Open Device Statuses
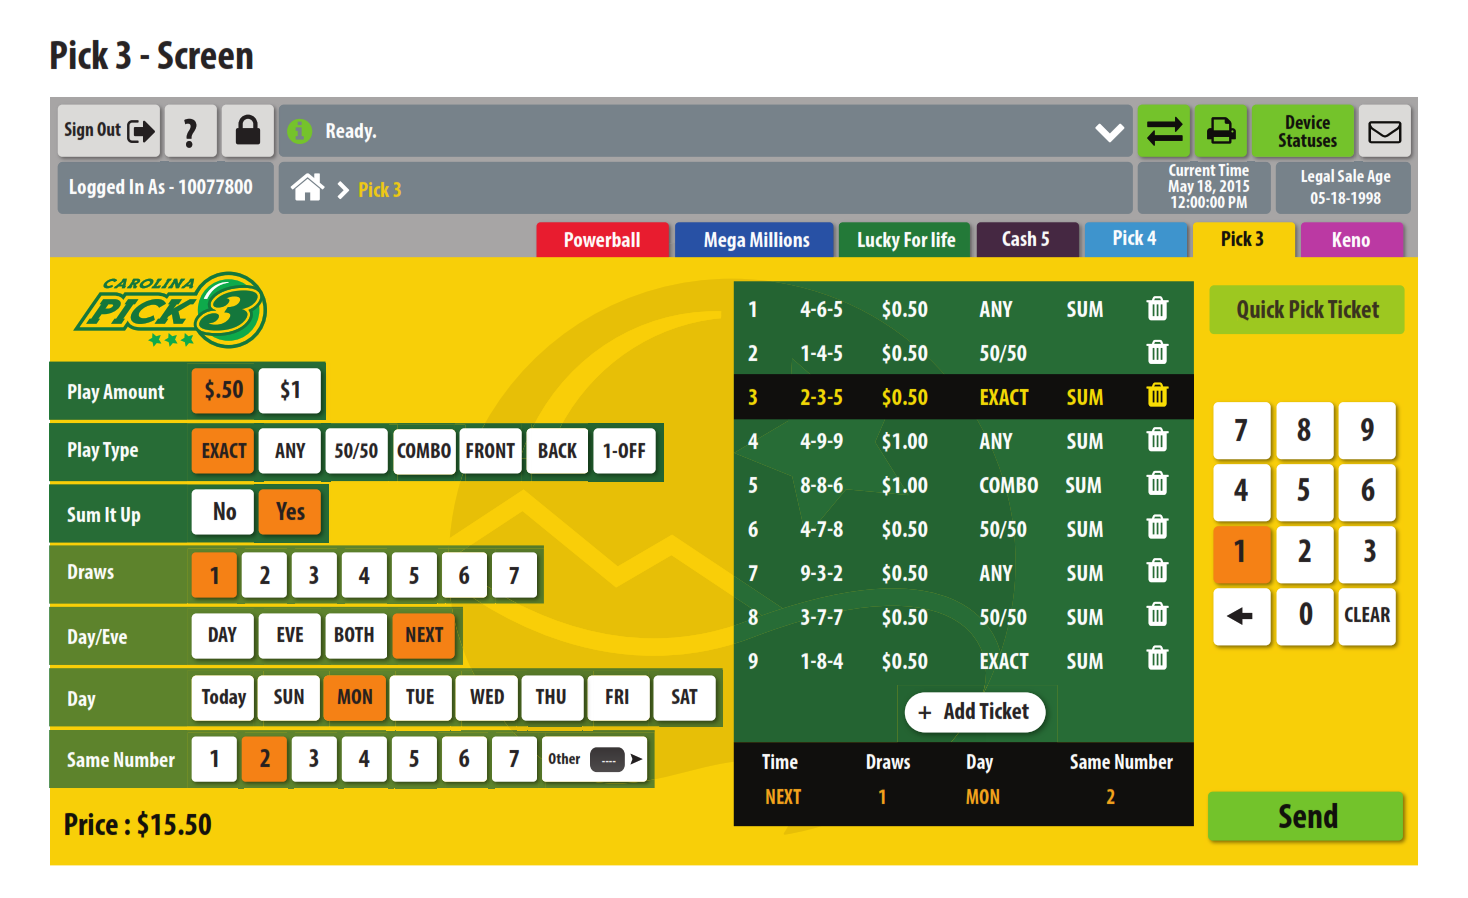Image resolution: width=1468 pixels, height=898 pixels. [x=1305, y=131]
